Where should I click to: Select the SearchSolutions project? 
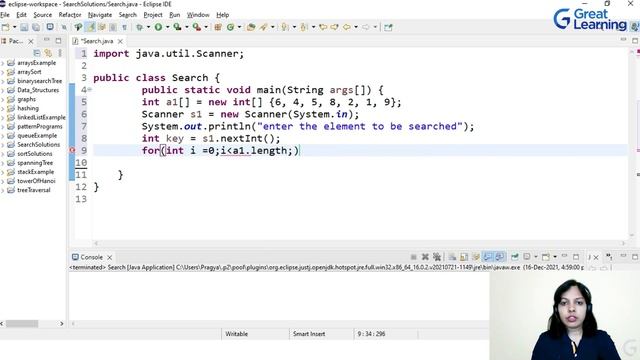tap(38, 144)
